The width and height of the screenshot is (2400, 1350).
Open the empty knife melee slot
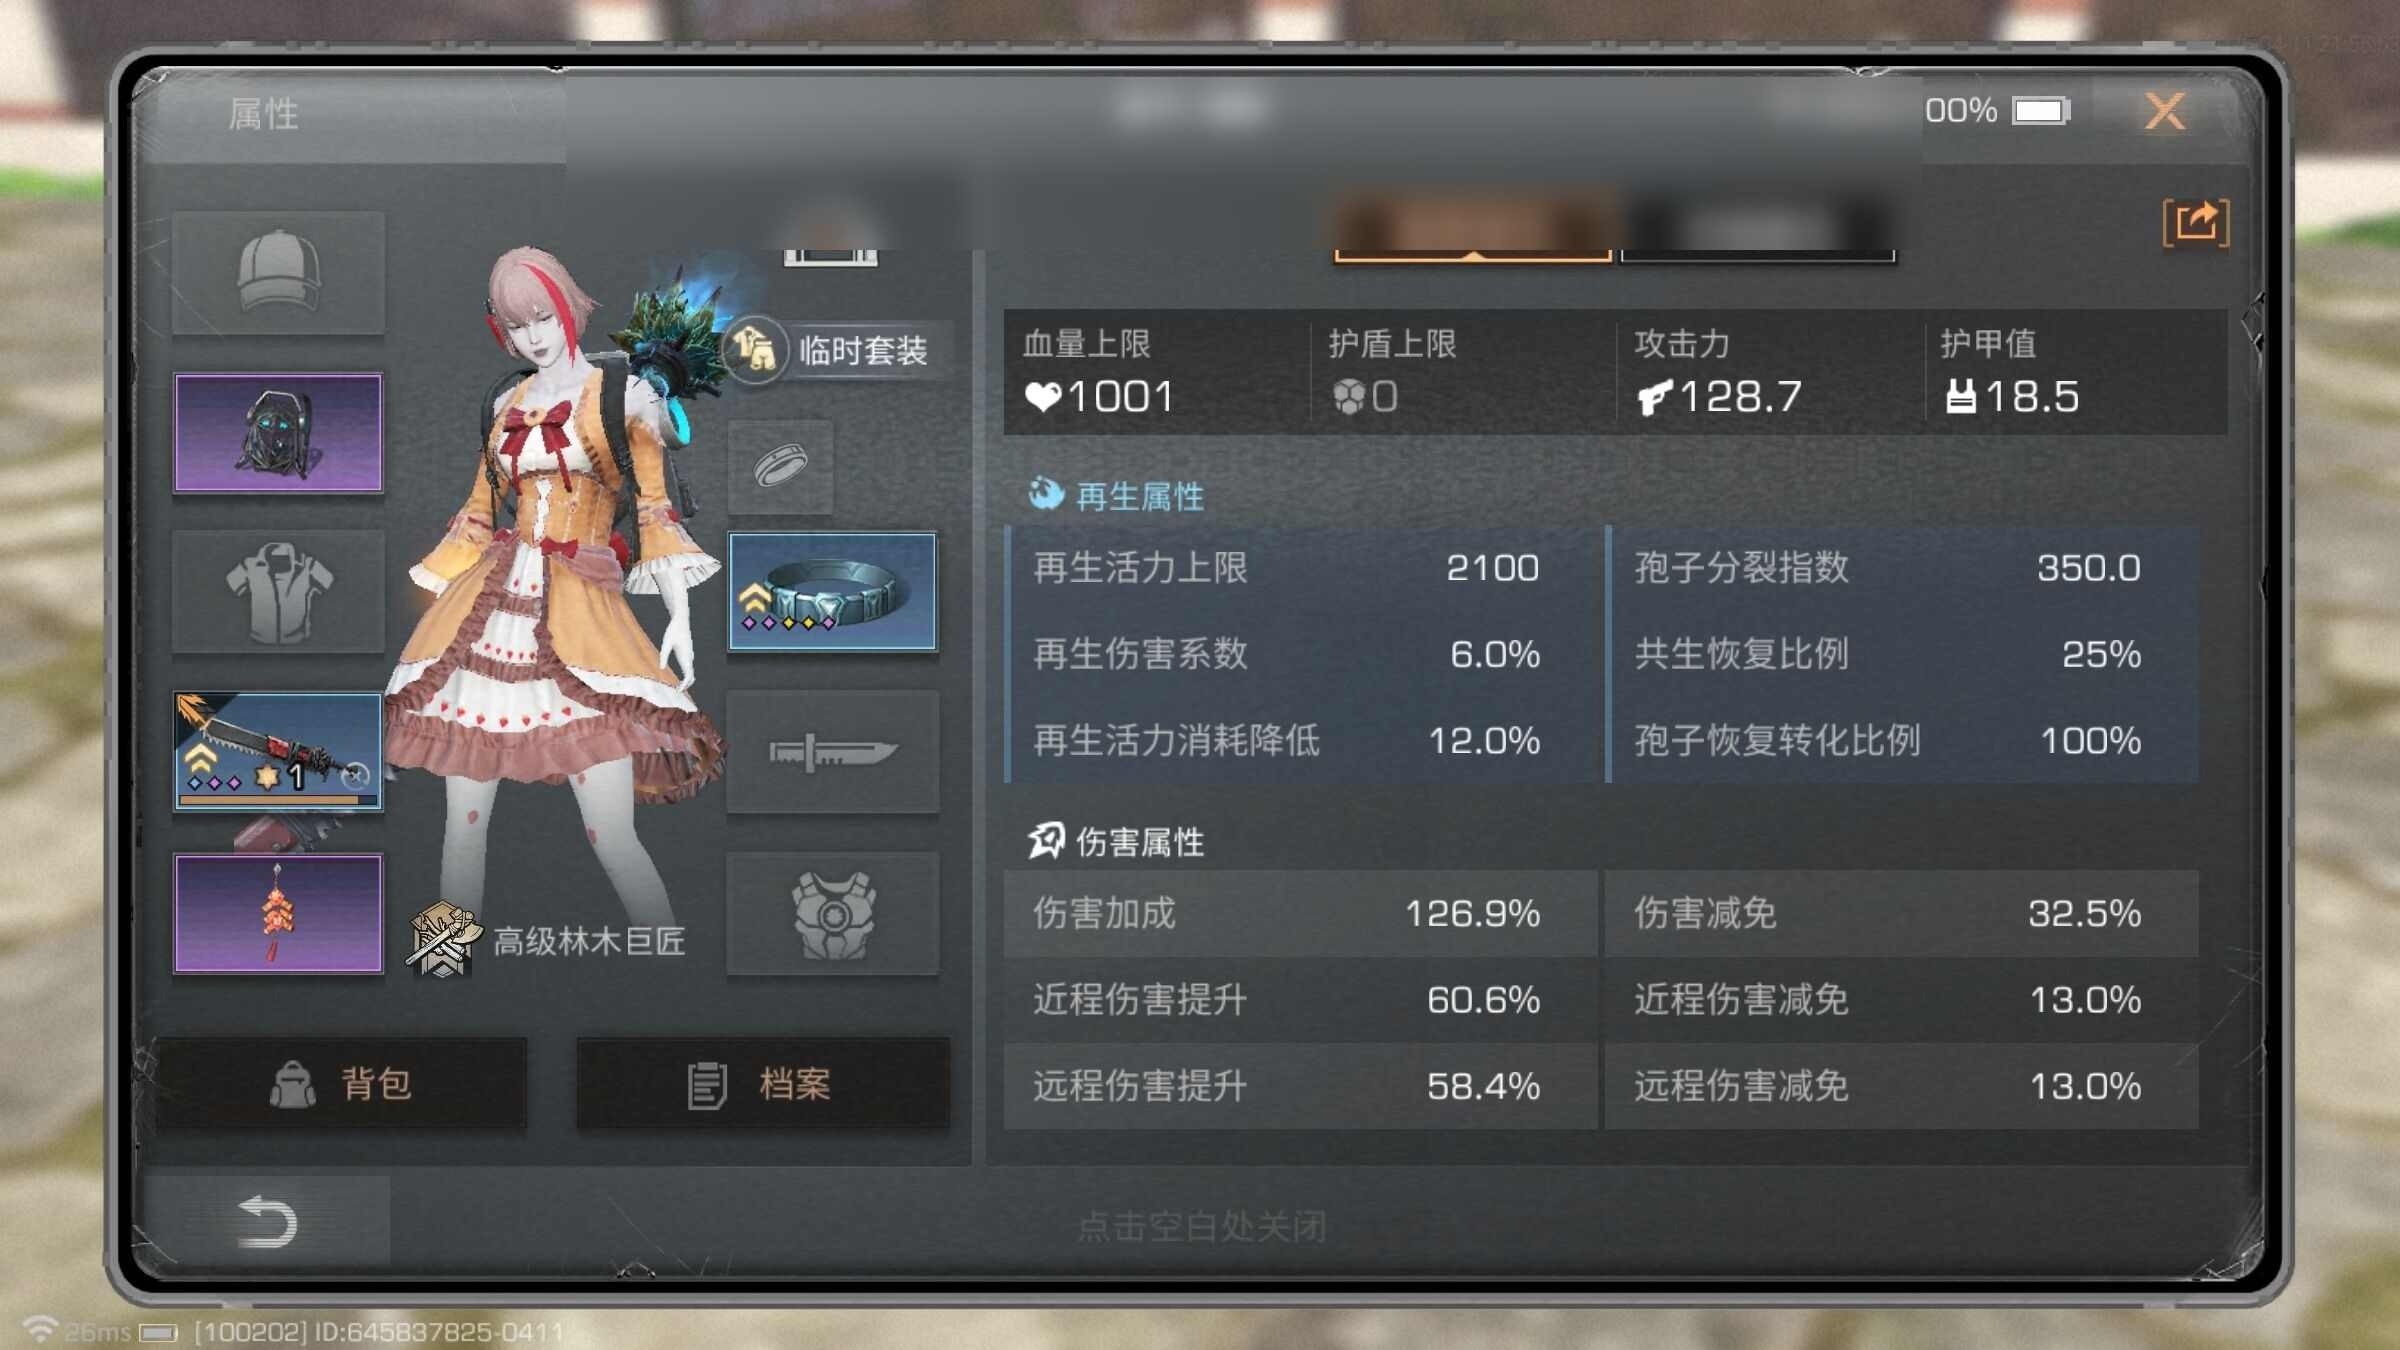(x=832, y=751)
